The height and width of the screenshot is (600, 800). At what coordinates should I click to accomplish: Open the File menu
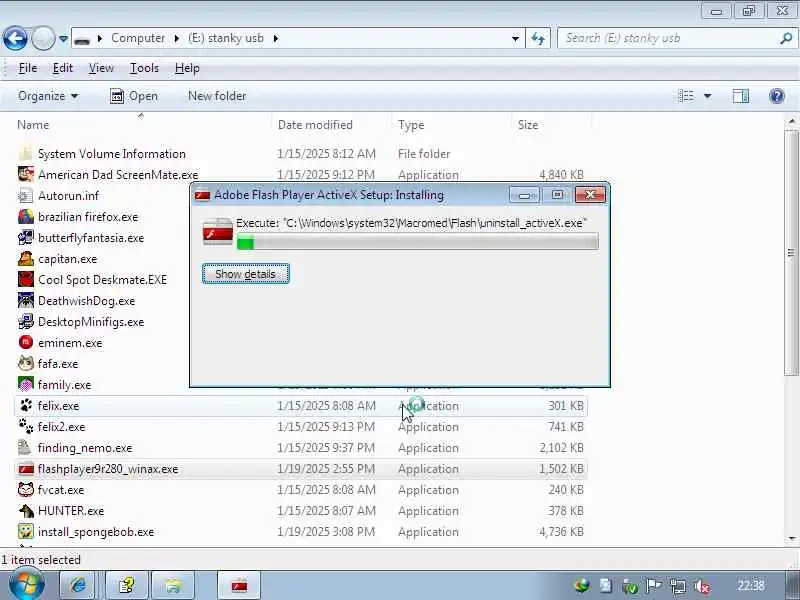[28, 68]
